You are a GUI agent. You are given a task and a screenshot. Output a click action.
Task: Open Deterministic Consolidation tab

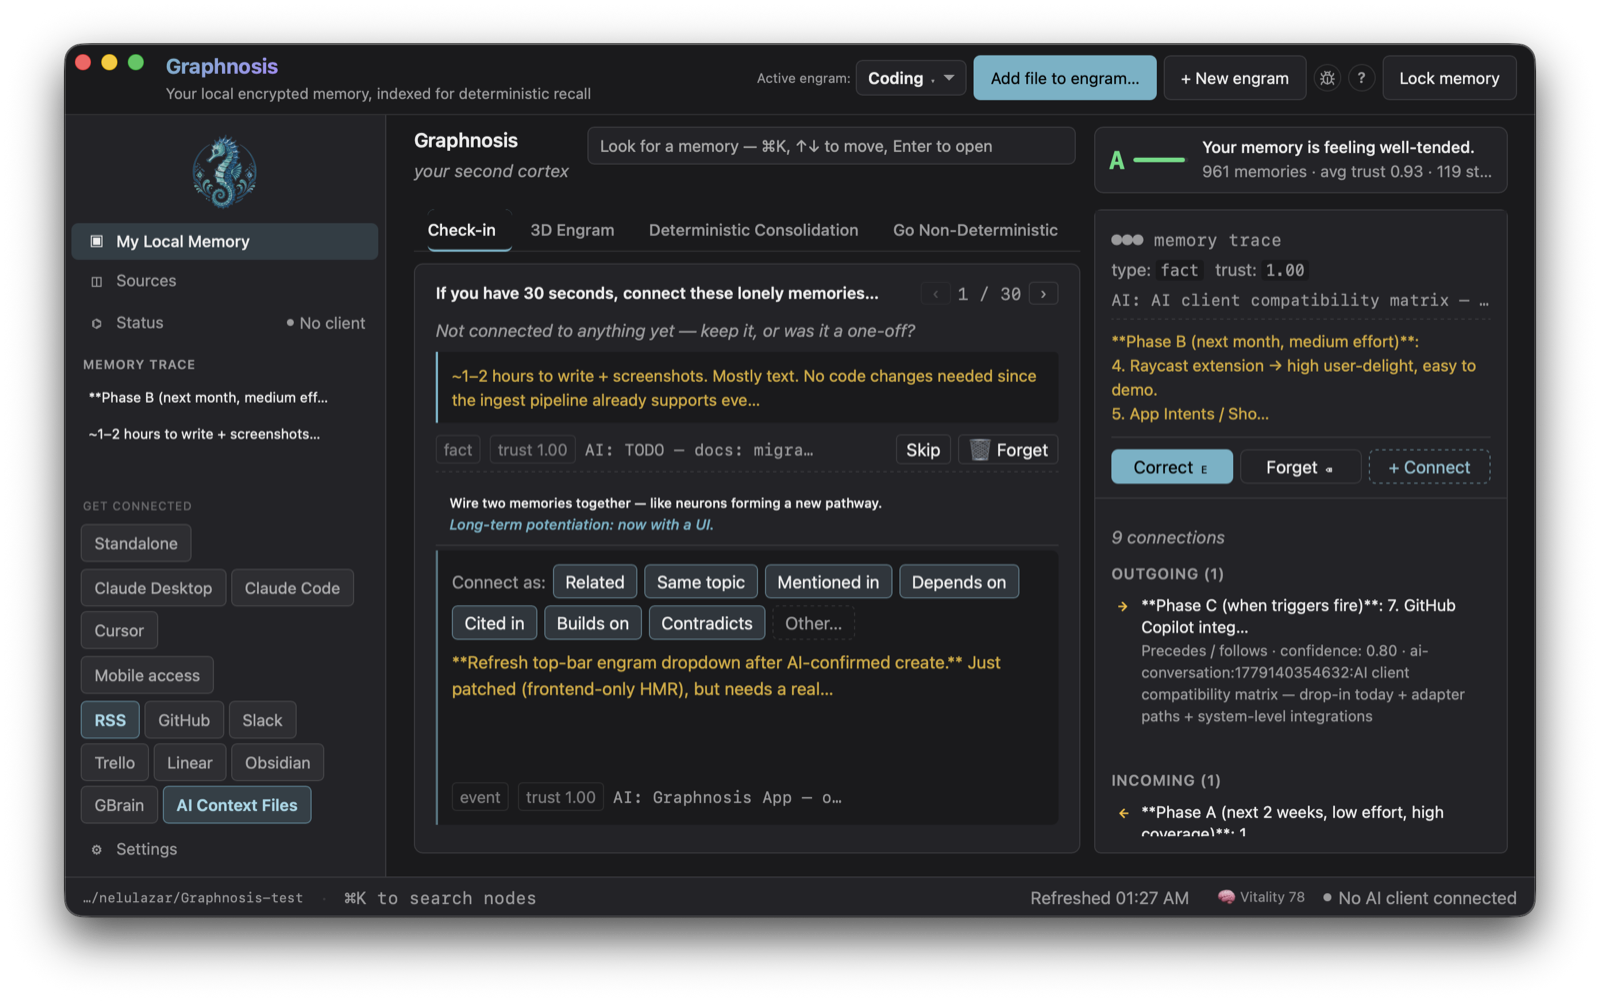tap(753, 230)
